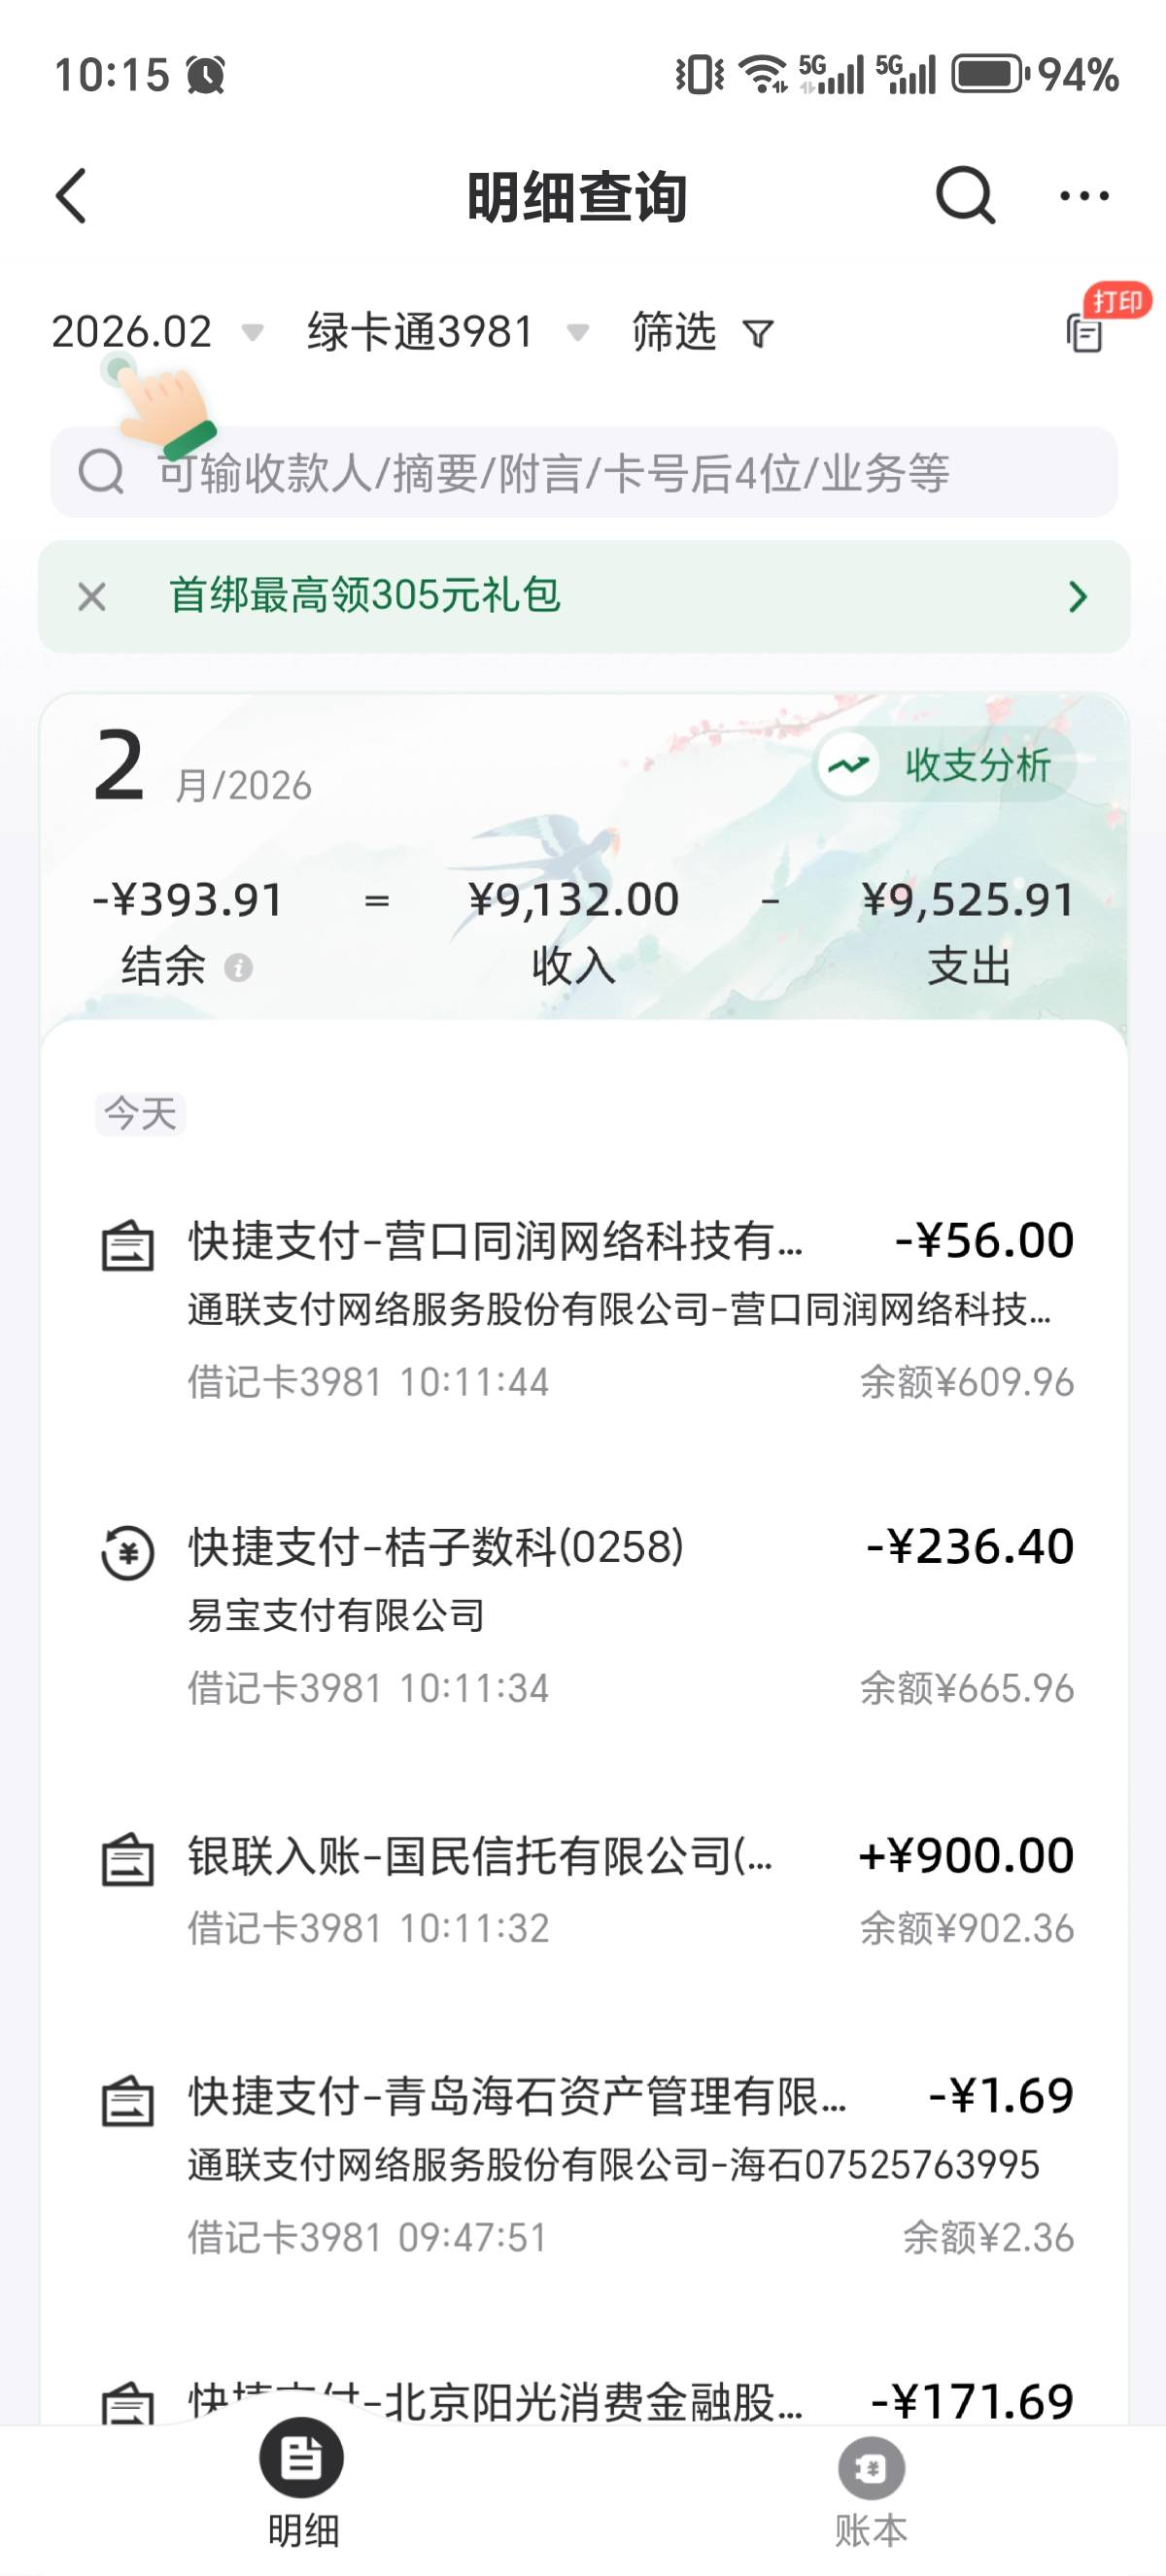Tap the print statement icon
This screenshot has width=1166, height=2576.
click(1085, 332)
